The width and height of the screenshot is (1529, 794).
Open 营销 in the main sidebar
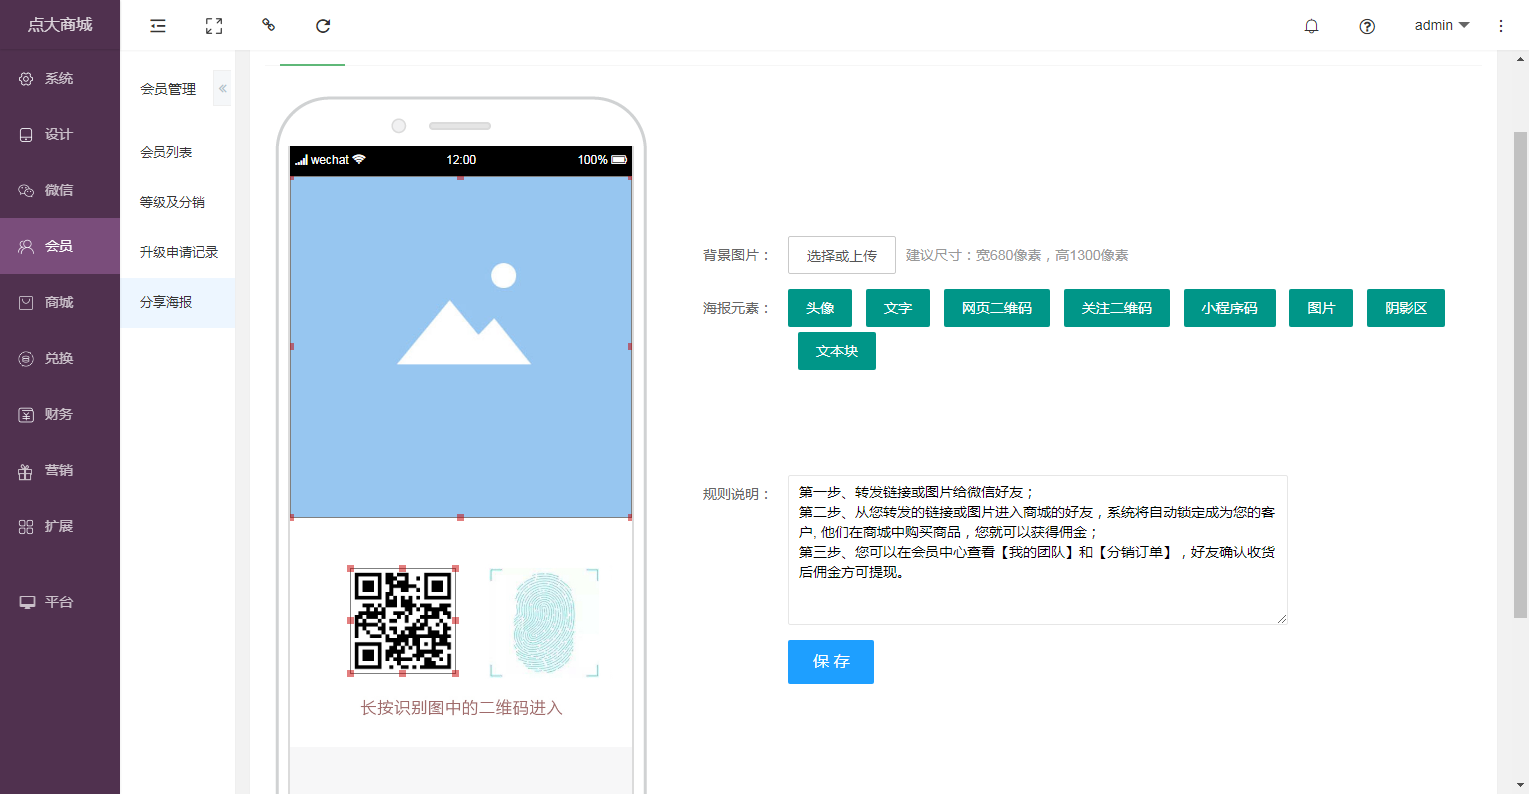60,470
